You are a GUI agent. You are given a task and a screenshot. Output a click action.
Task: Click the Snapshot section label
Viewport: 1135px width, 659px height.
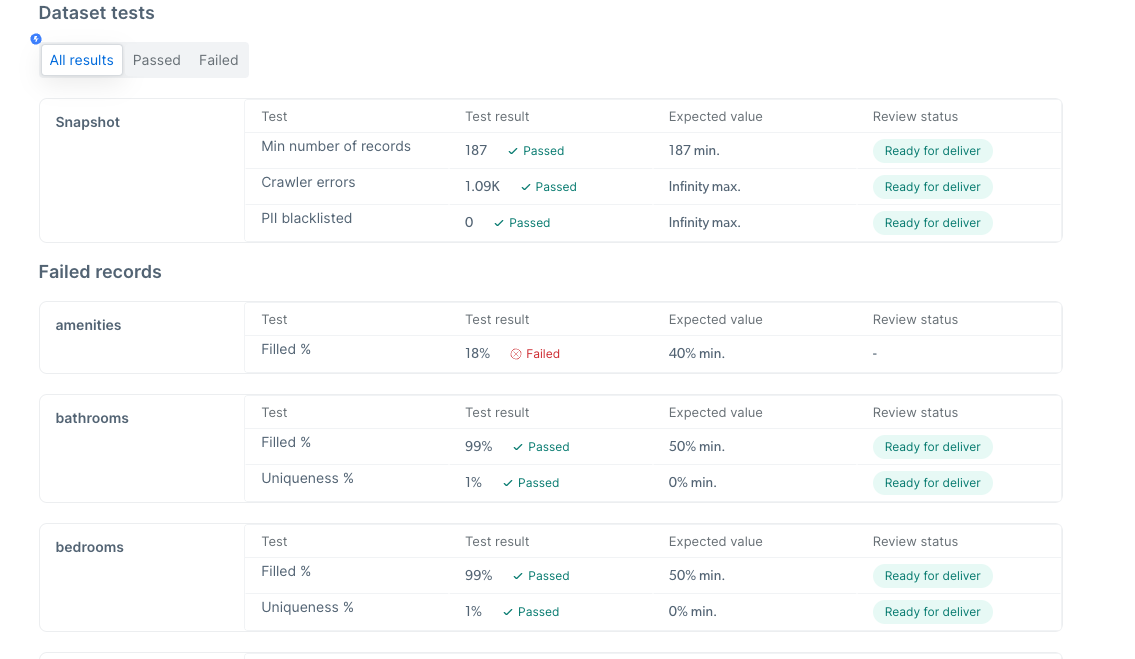(87, 122)
